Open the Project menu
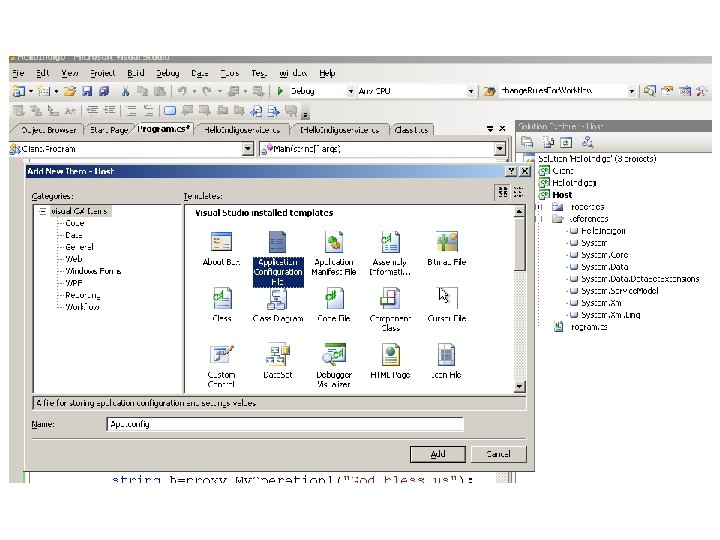 coord(102,73)
